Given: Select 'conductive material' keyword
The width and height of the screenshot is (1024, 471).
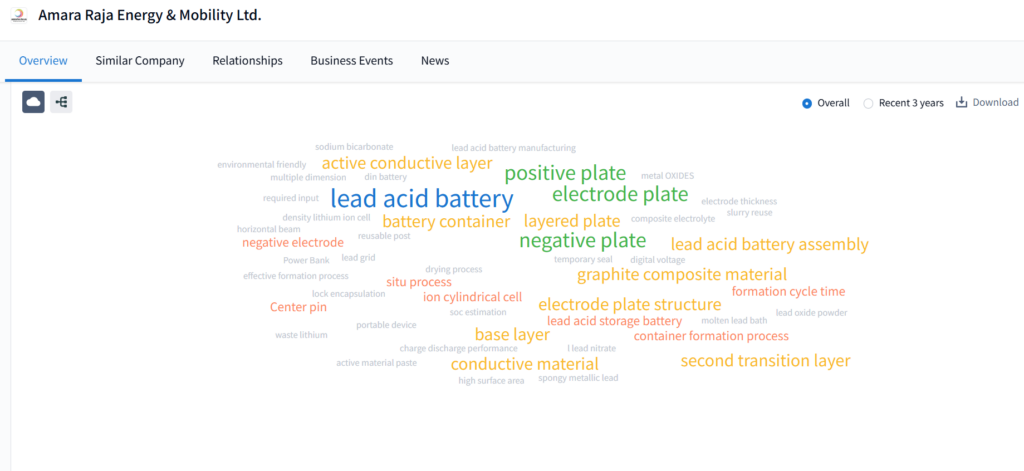Looking at the screenshot, I should [x=524, y=364].
